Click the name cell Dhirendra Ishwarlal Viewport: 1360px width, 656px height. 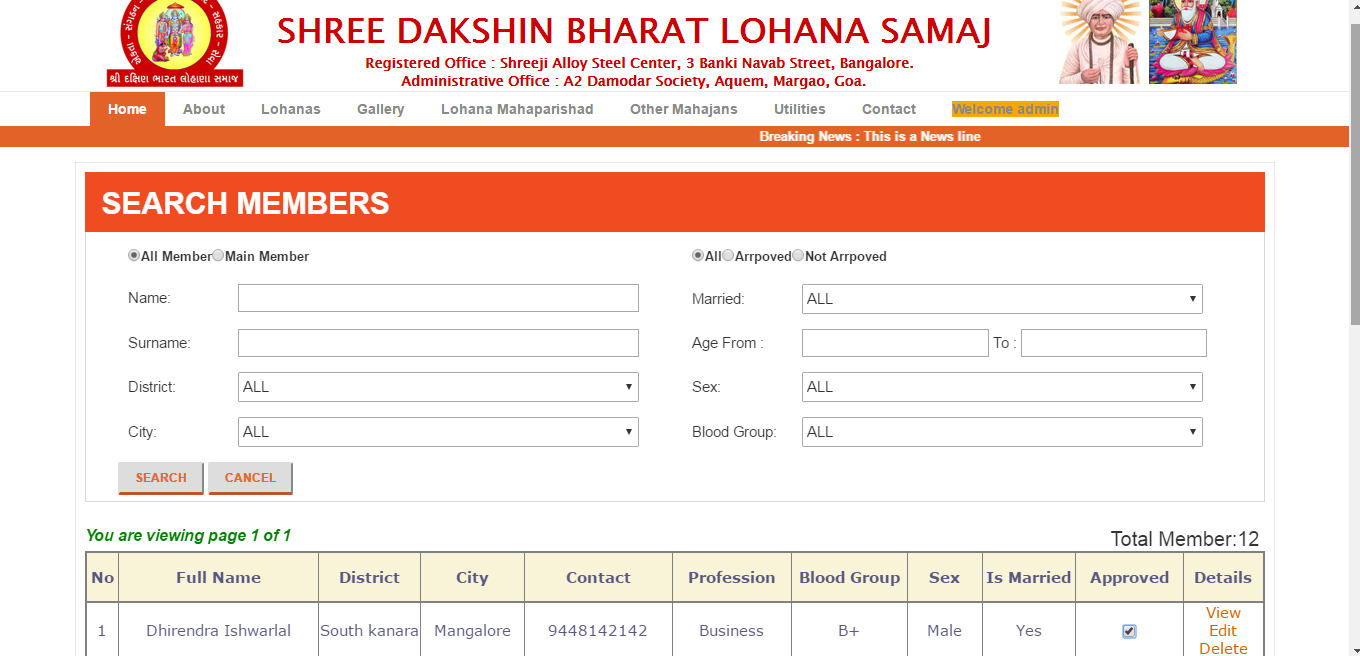click(x=218, y=631)
